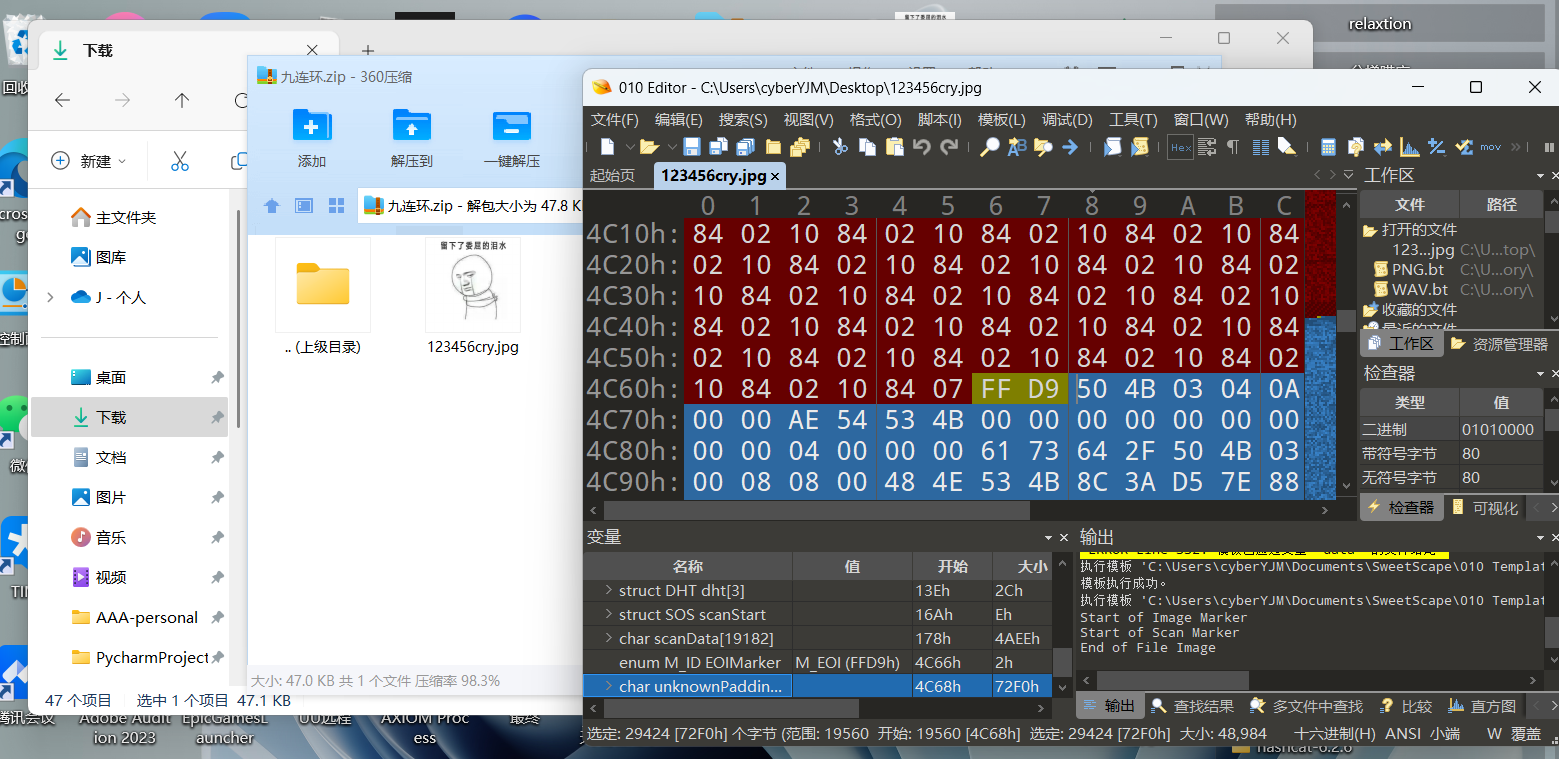Click the Open file folder icon in 010 Editor

point(650,147)
